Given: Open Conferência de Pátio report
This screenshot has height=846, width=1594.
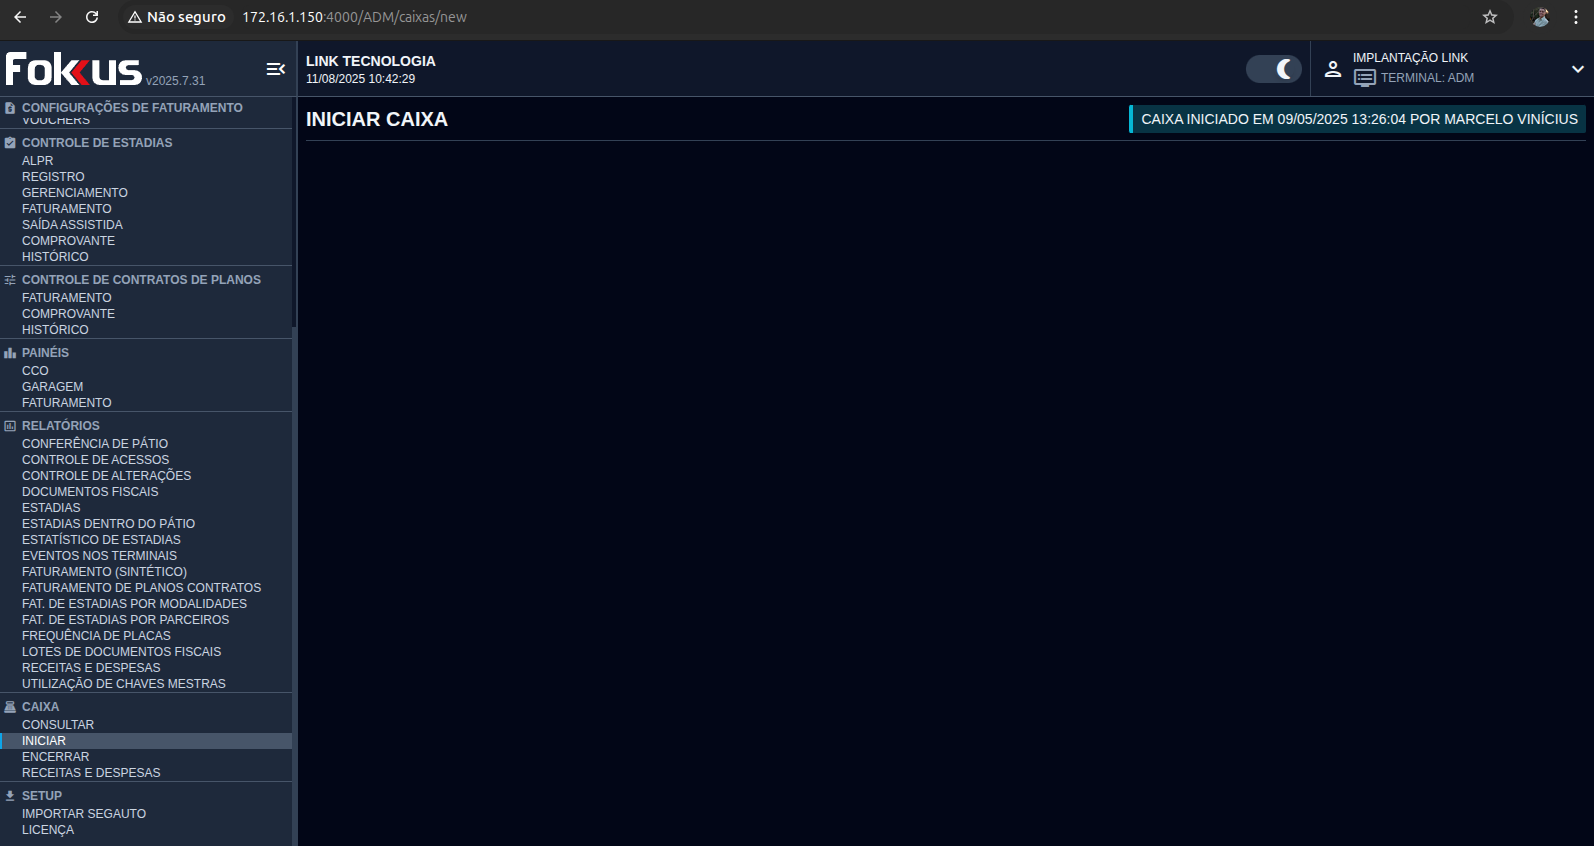Looking at the screenshot, I should [95, 444].
